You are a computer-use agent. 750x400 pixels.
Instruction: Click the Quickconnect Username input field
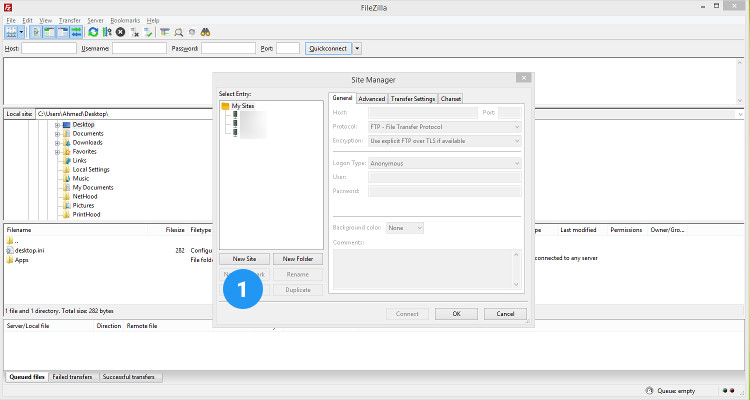pos(139,48)
